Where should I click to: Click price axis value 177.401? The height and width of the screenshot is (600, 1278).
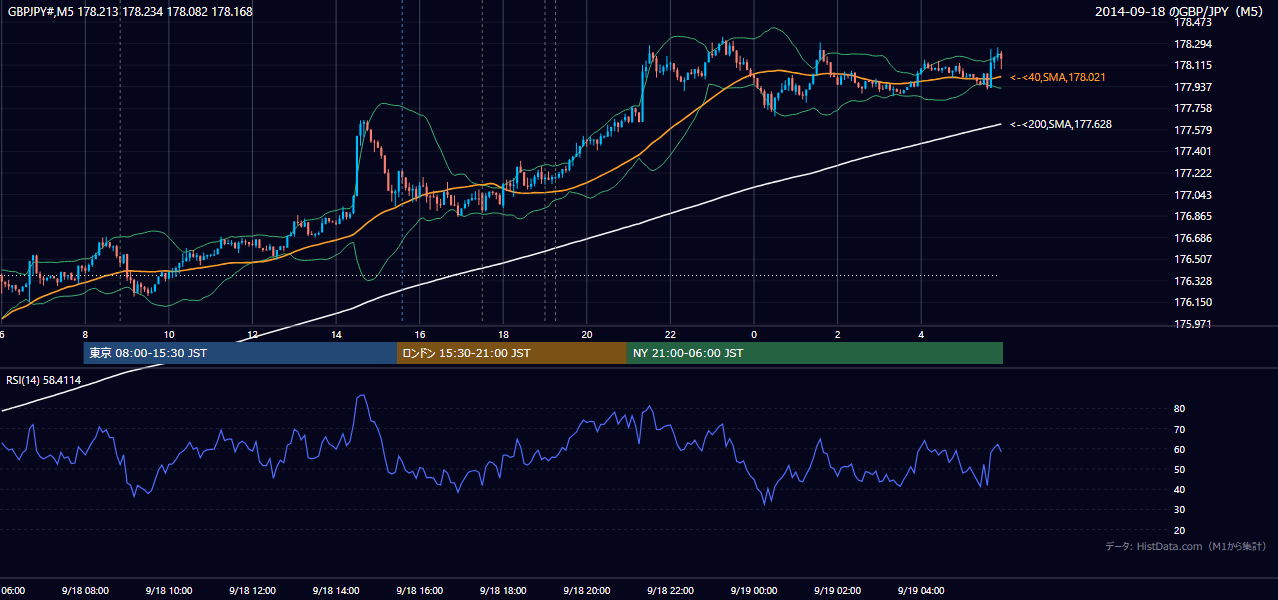(x=1192, y=151)
